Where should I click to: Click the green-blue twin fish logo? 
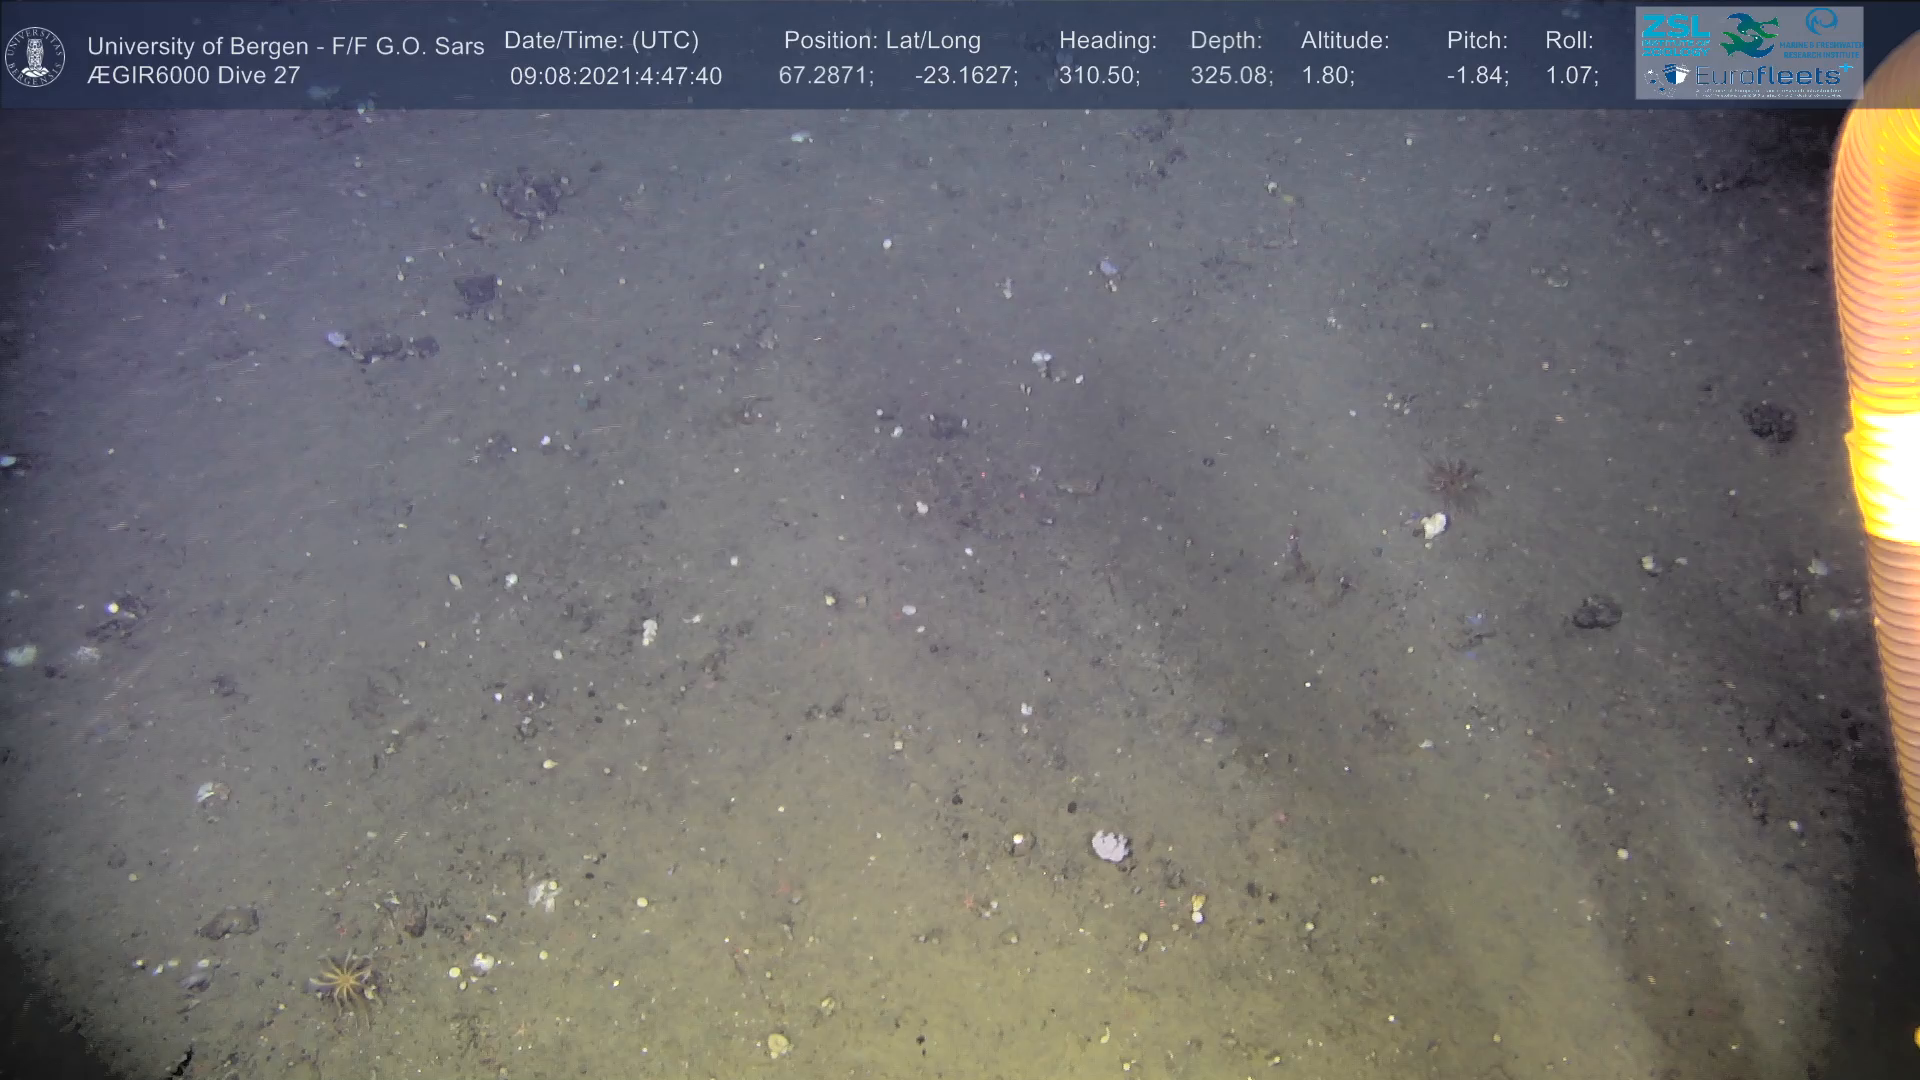pos(1750,35)
